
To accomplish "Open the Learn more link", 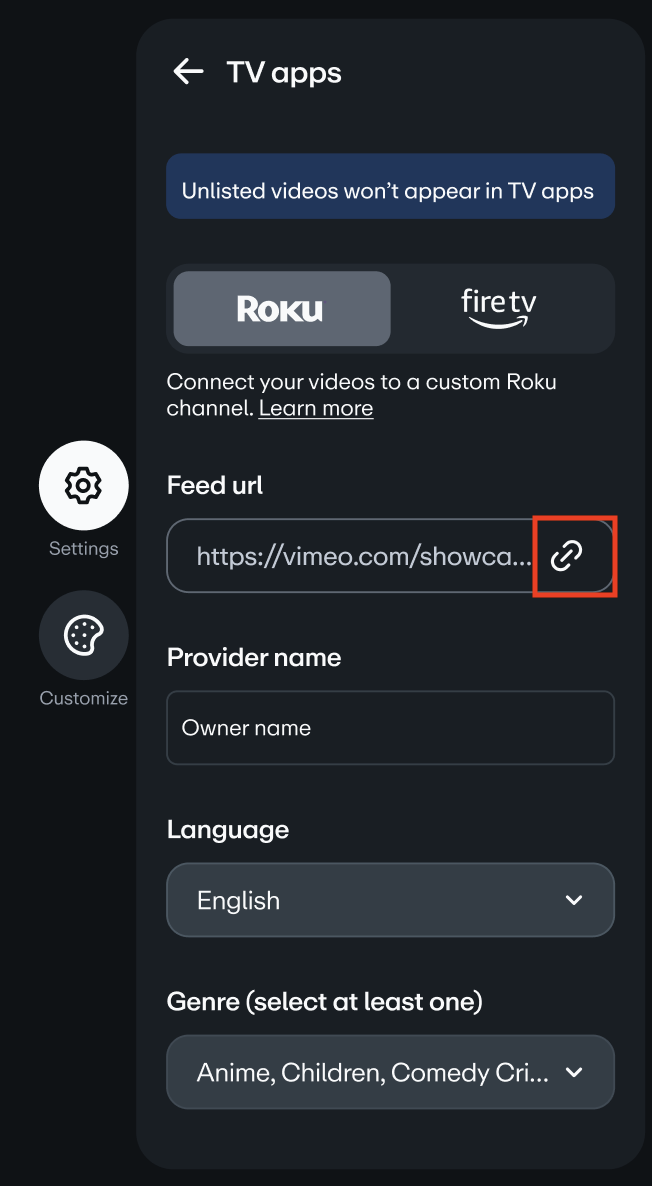I will click(316, 408).
